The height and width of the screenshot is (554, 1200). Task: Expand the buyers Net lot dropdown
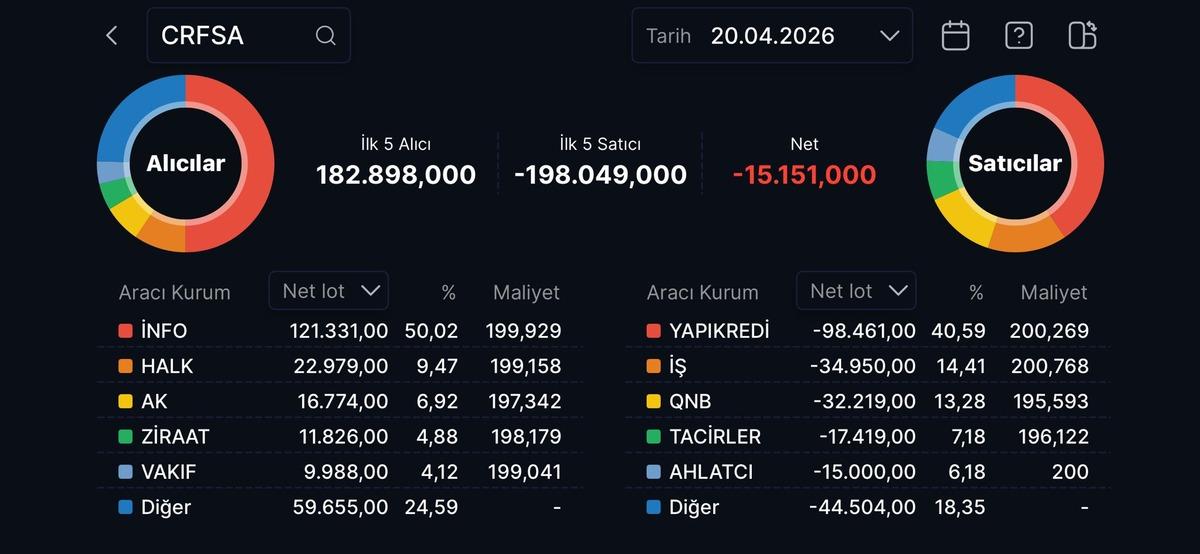tap(329, 291)
